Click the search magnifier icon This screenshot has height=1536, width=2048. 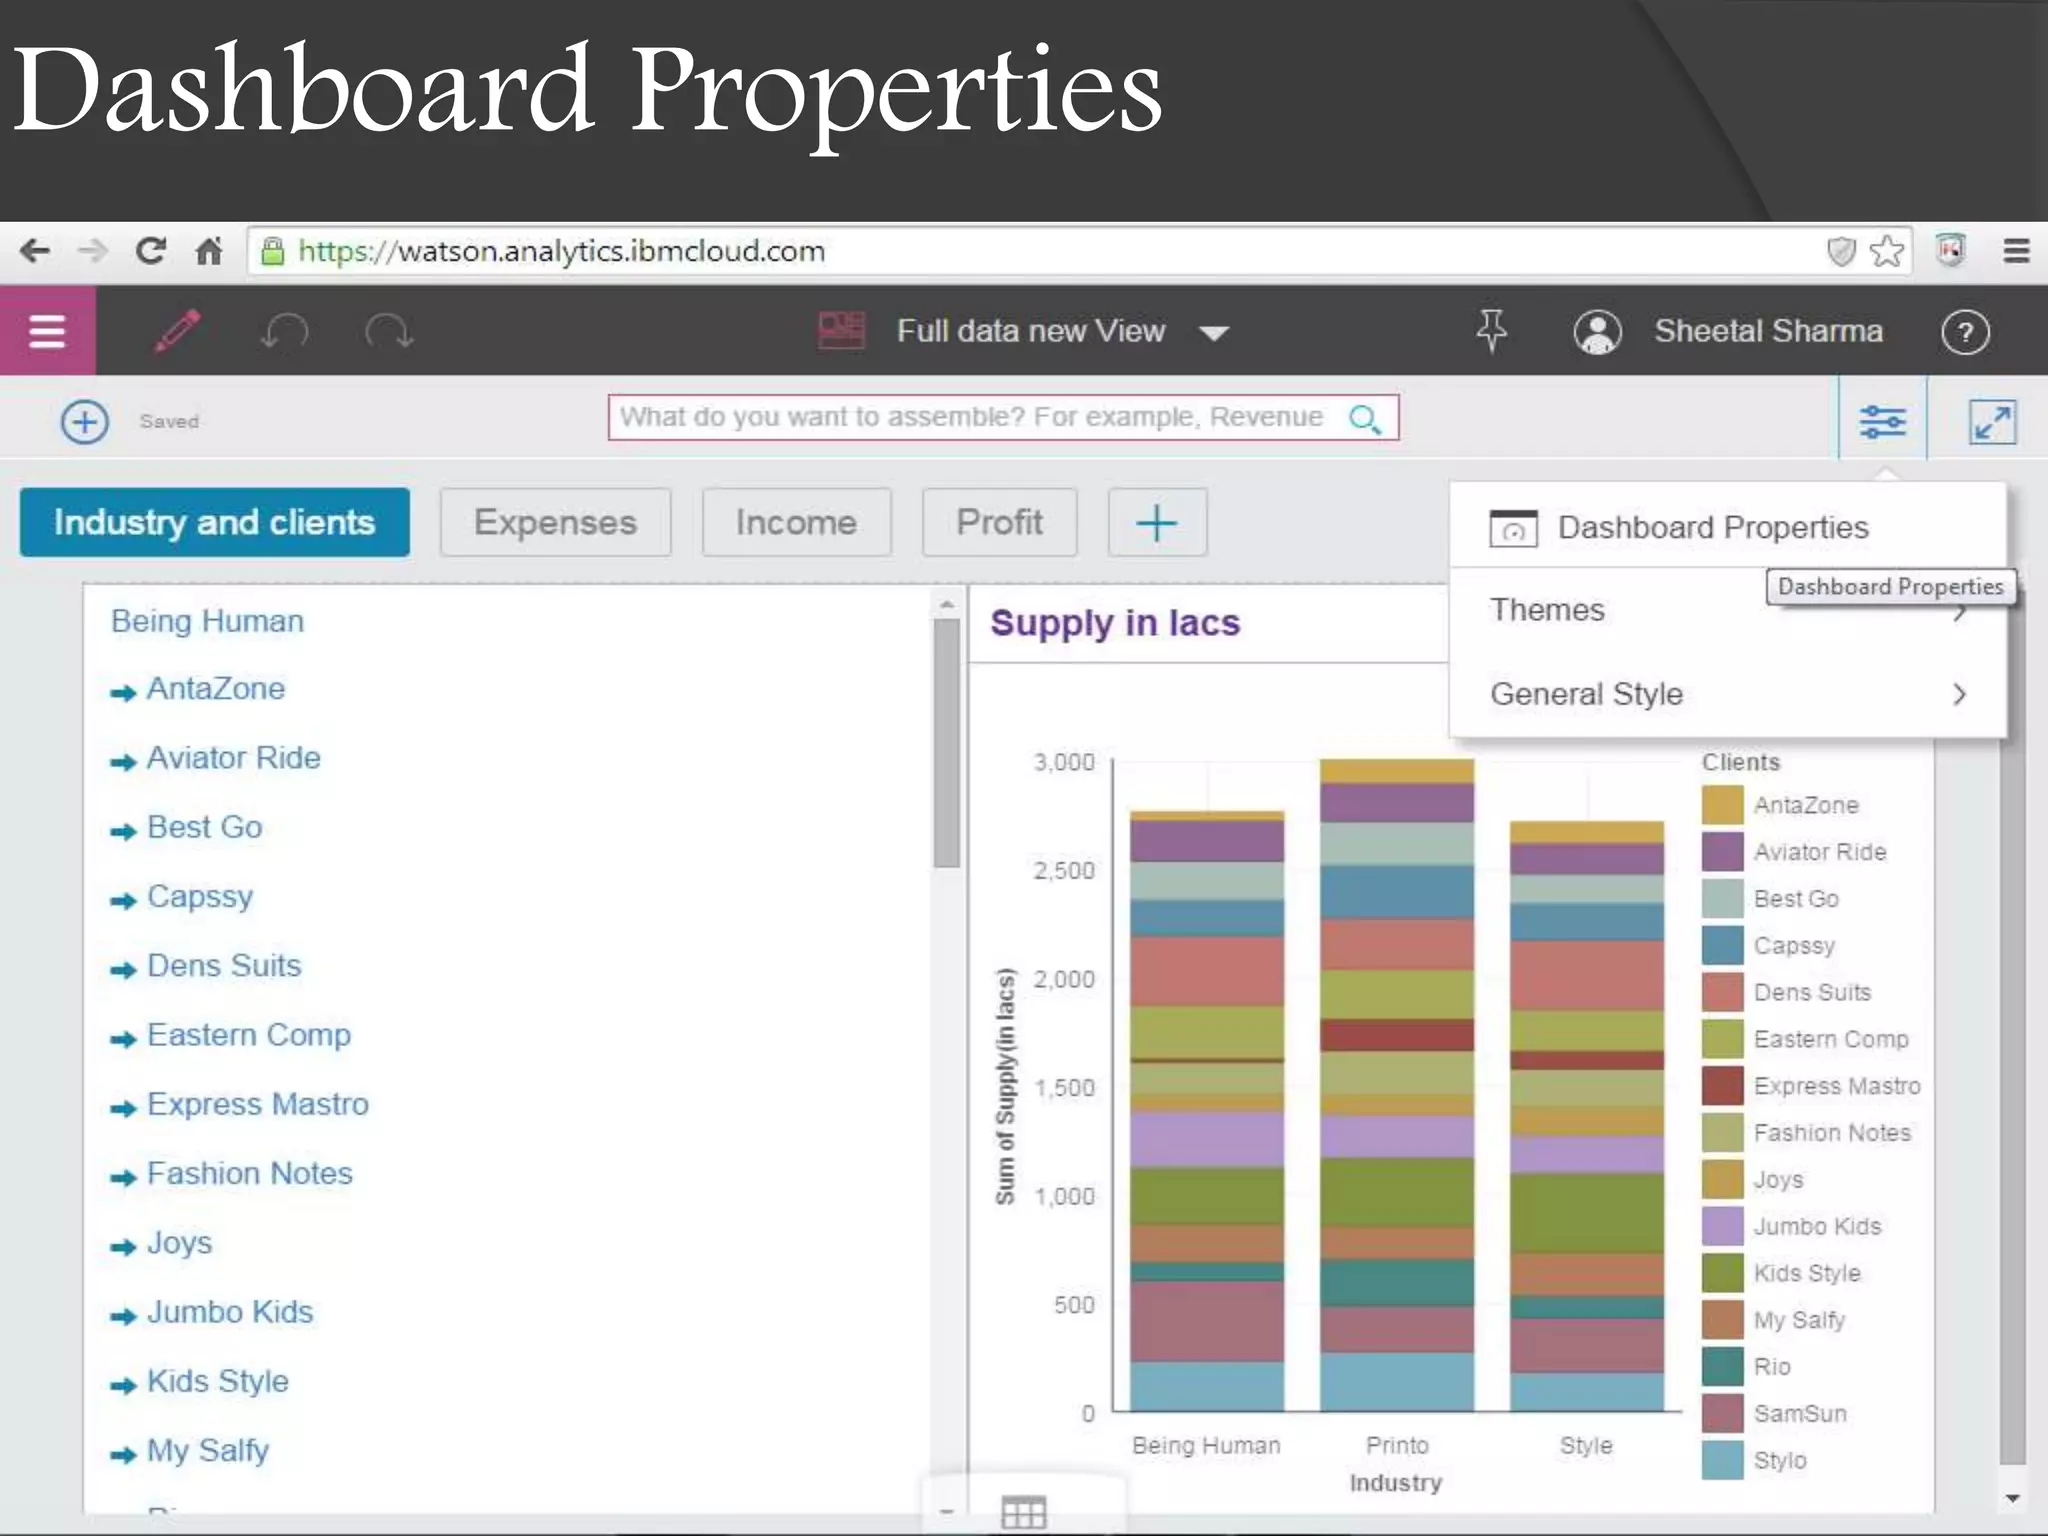click(1365, 418)
